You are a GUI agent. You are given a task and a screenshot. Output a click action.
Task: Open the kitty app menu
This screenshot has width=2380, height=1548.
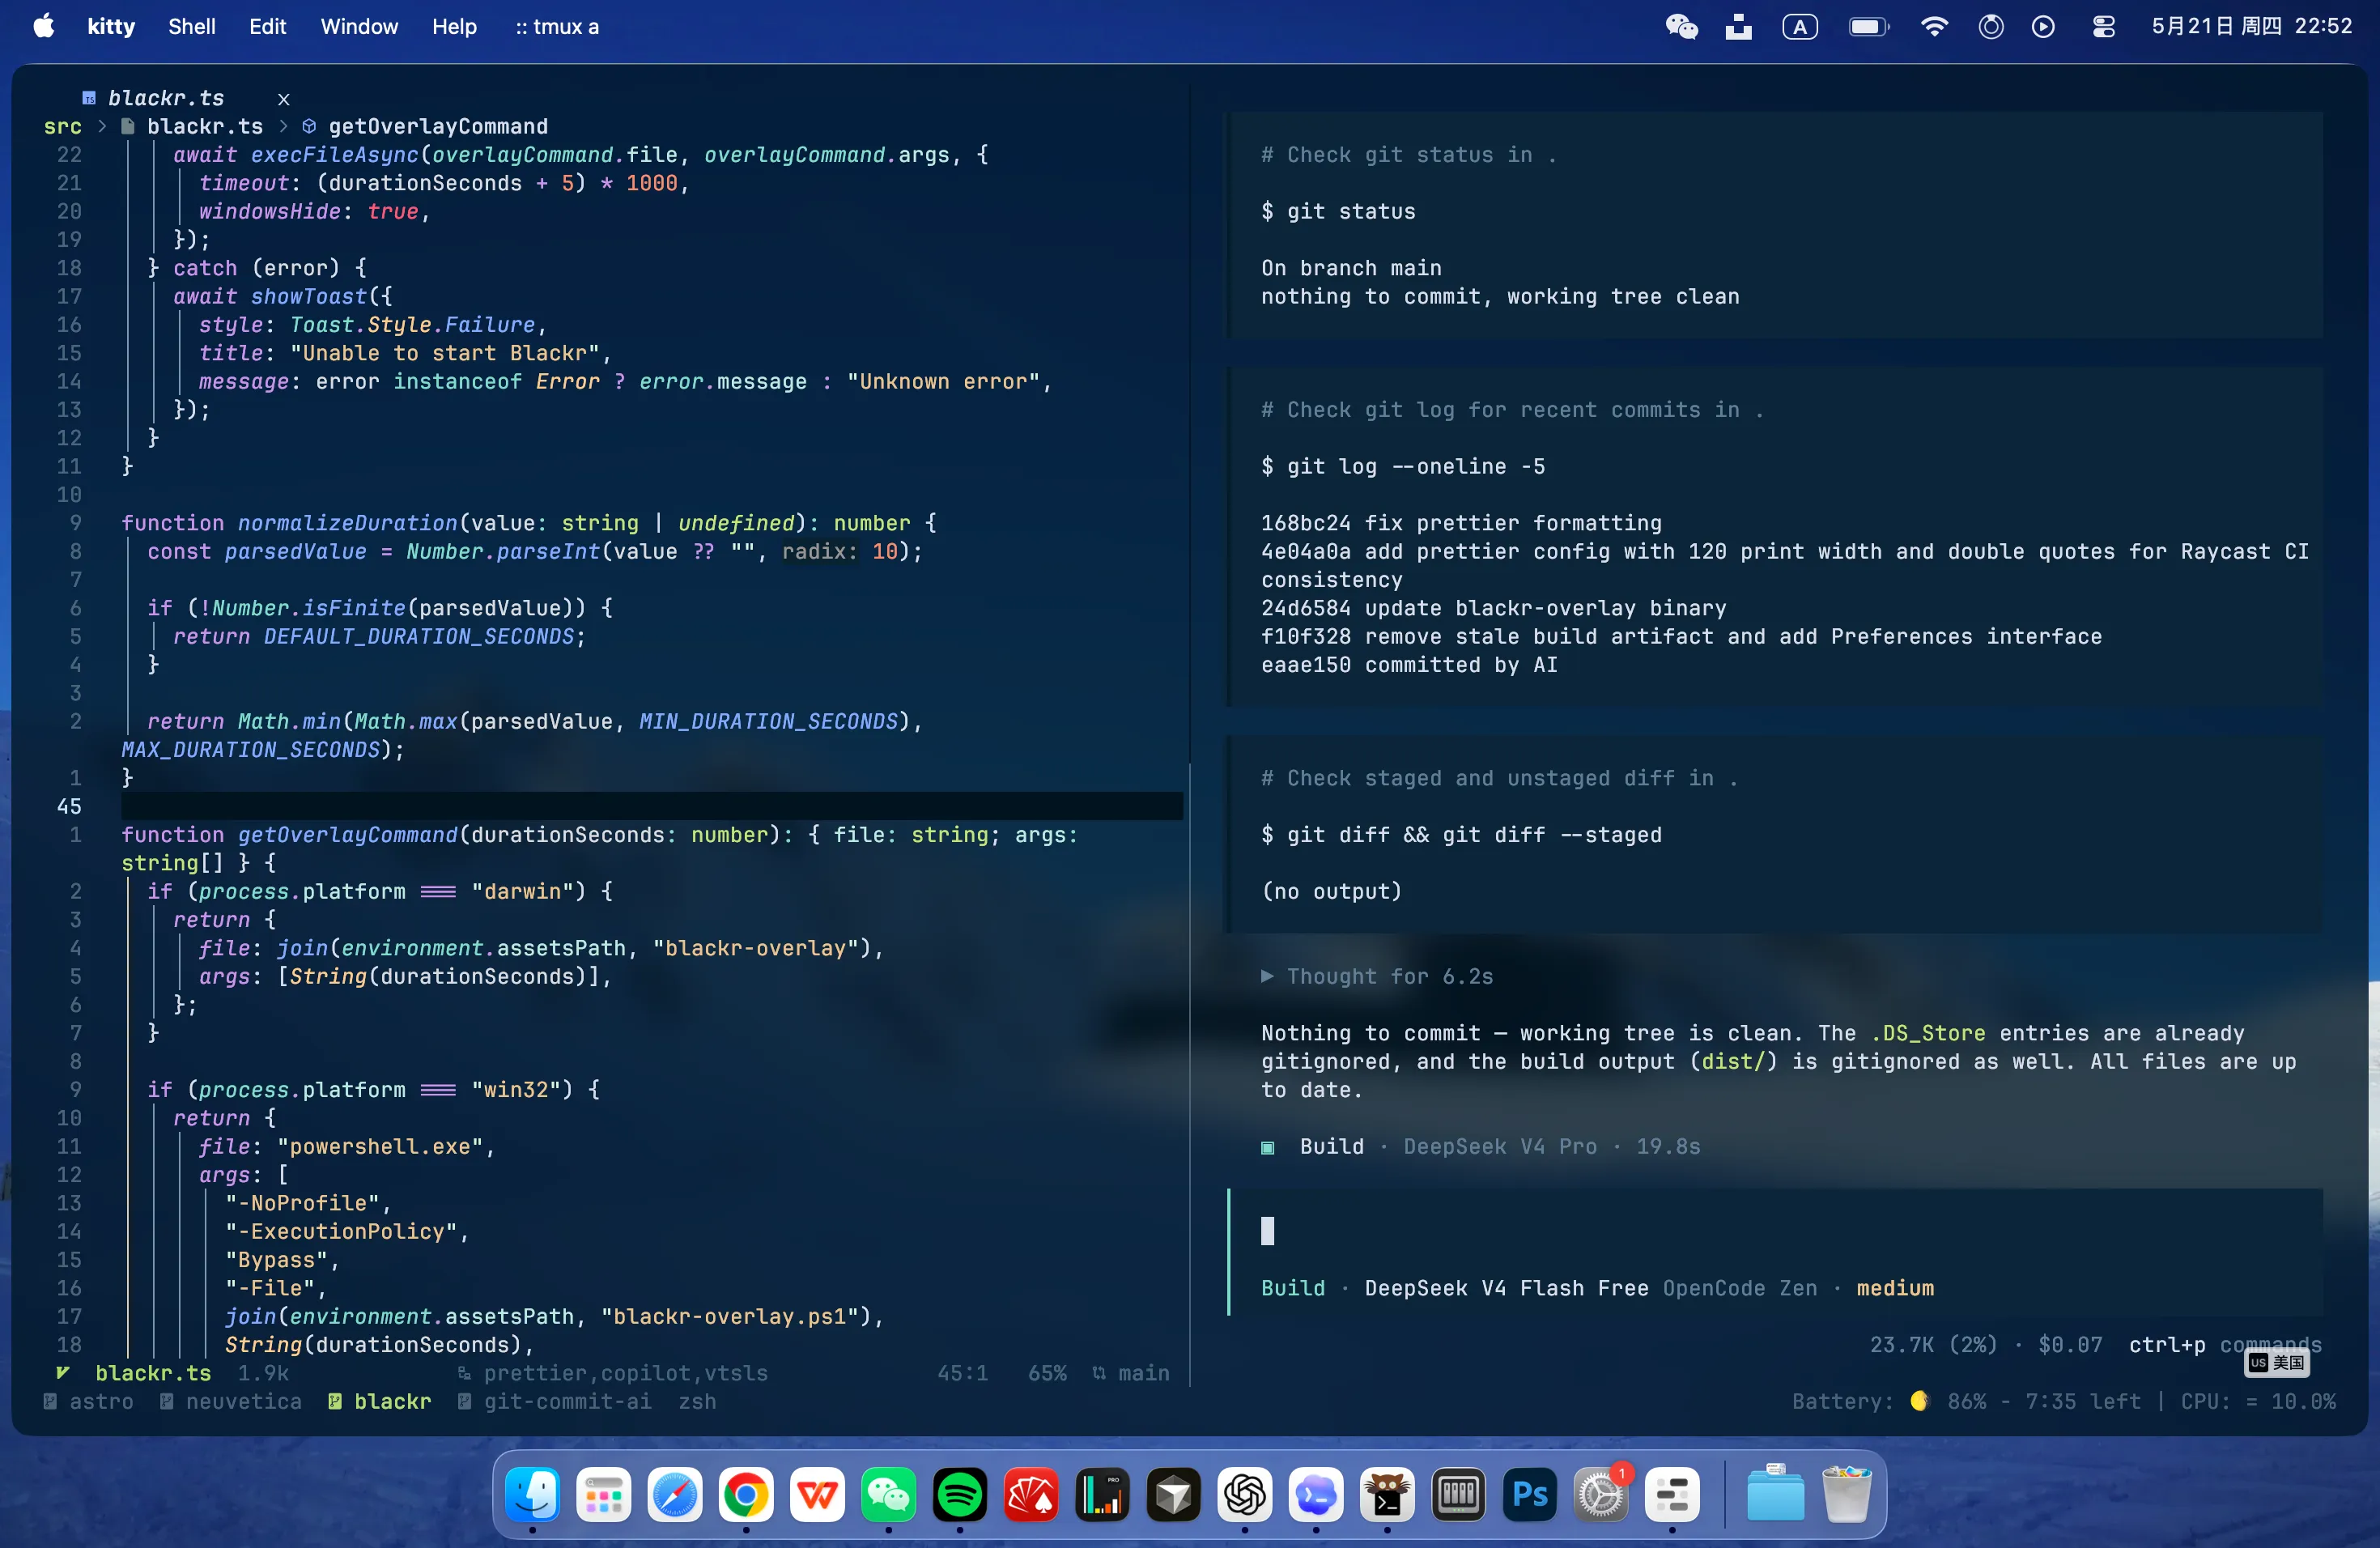coord(111,27)
